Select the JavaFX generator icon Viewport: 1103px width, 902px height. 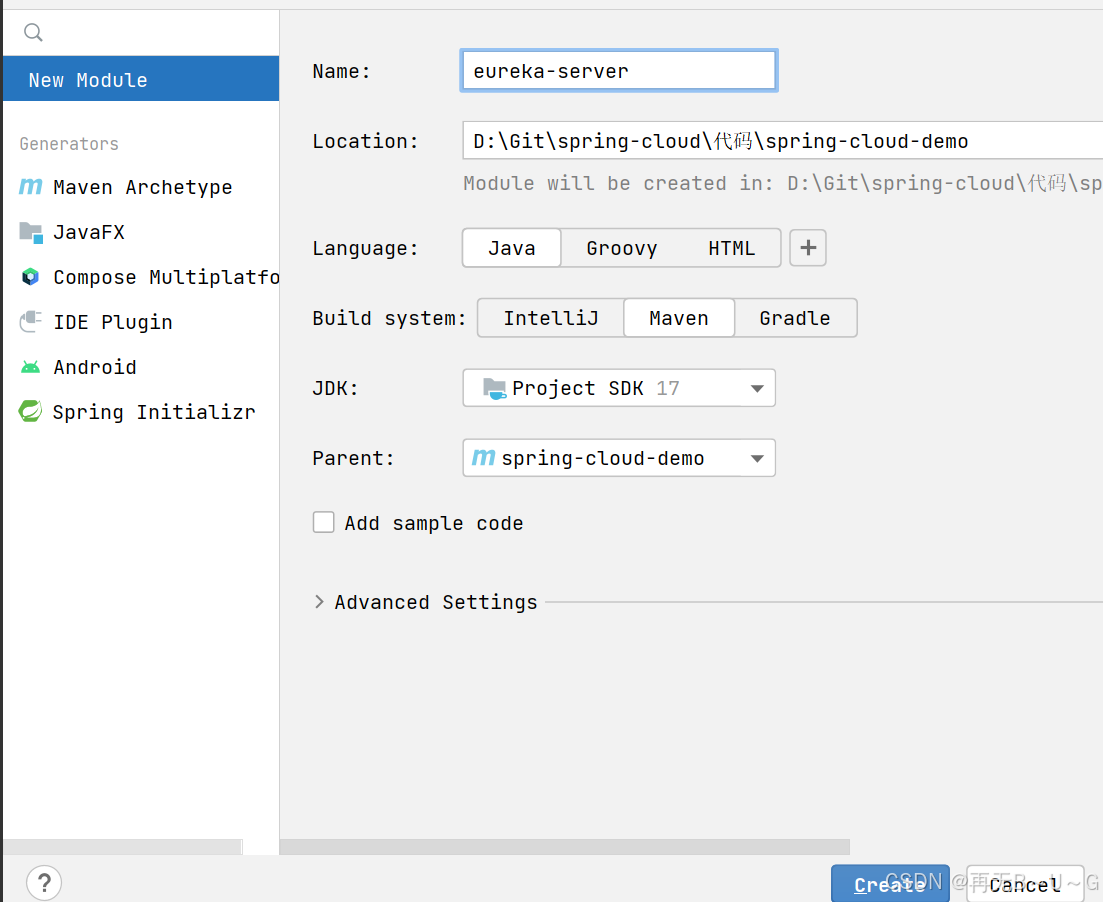pyautogui.click(x=30, y=232)
